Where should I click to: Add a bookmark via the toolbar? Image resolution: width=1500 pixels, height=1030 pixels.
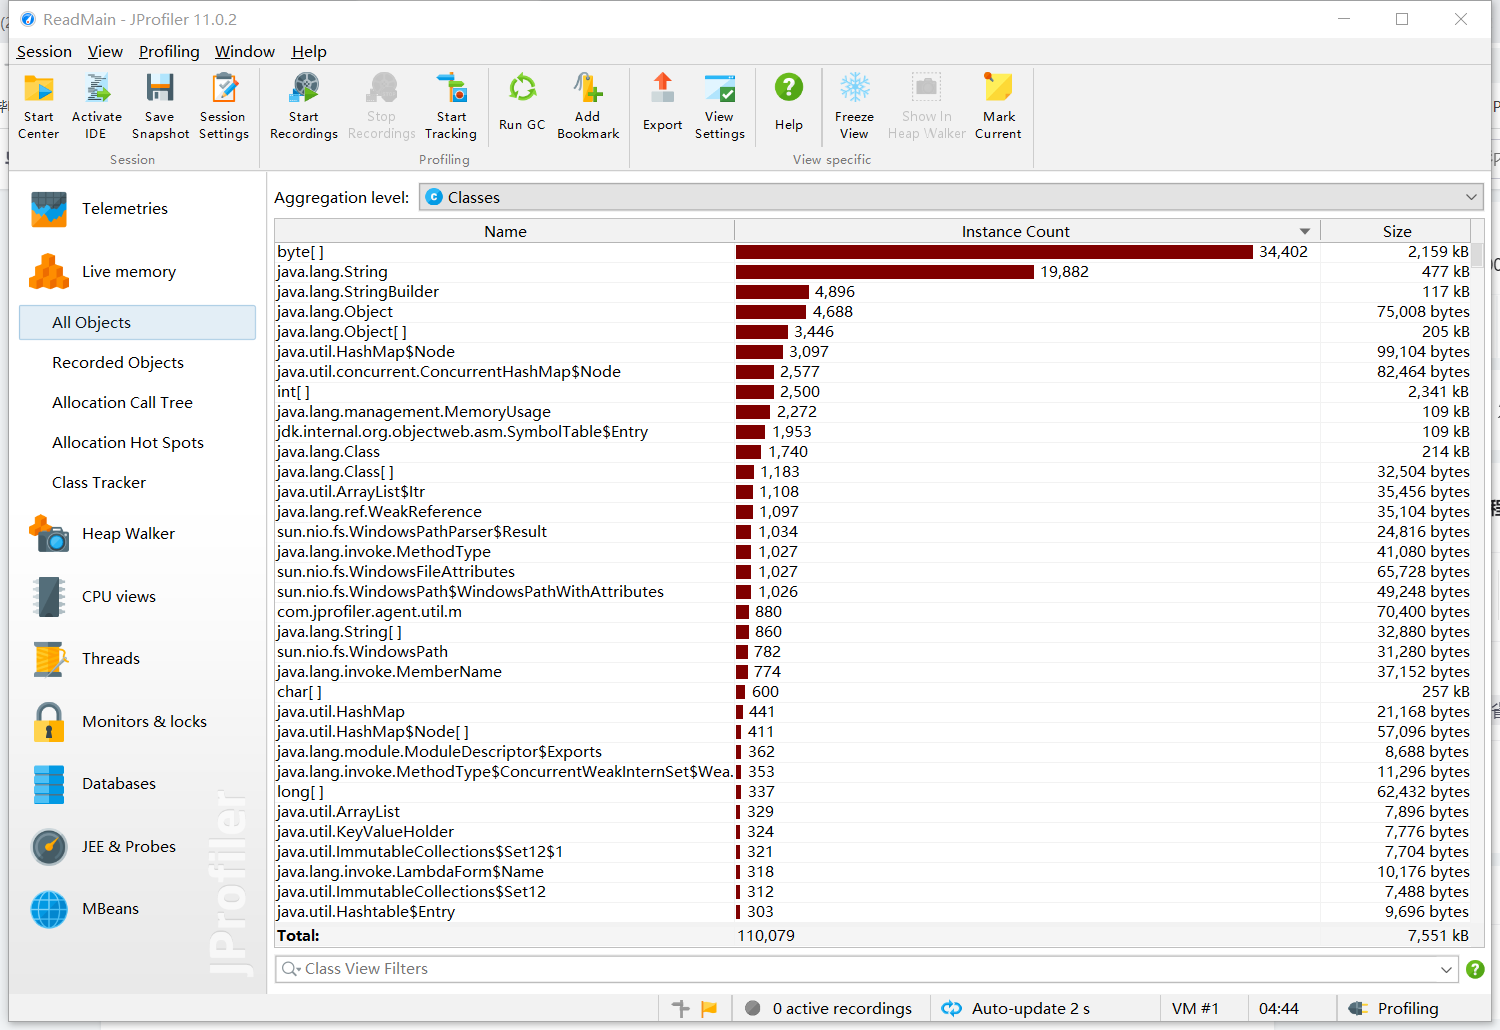(588, 105)
